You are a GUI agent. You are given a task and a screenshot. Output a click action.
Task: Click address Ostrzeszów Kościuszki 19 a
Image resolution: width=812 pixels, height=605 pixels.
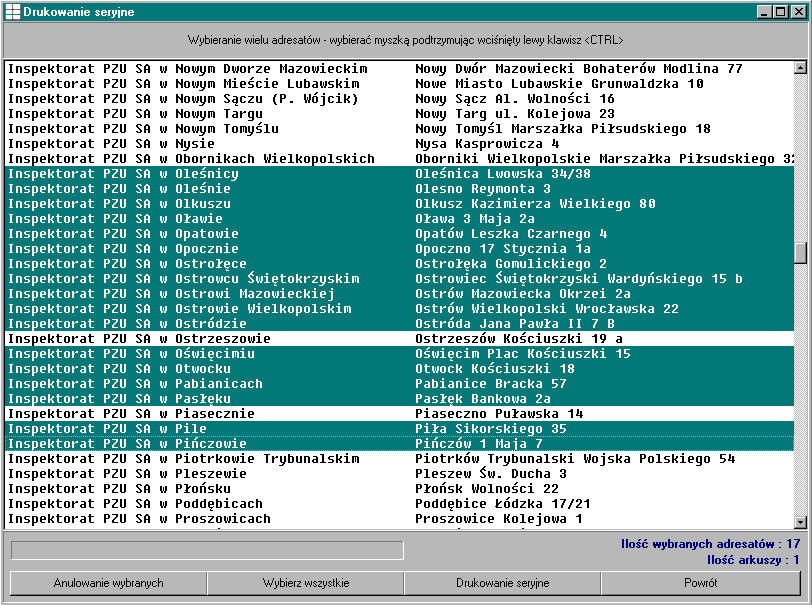pos(519,339)
